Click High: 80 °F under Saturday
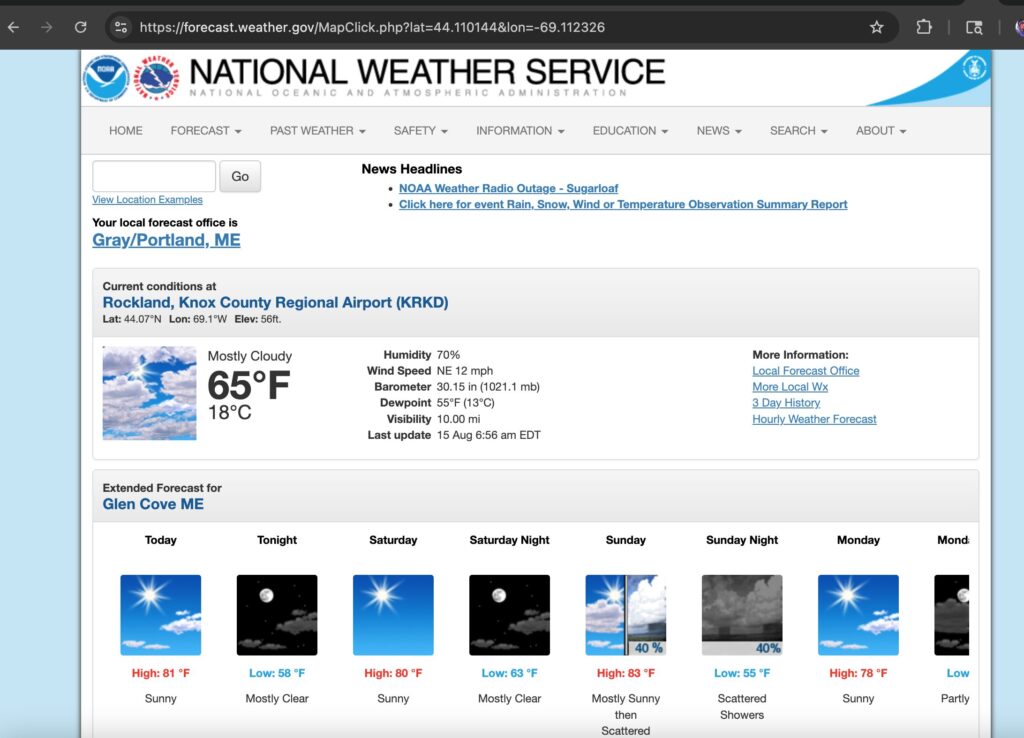The height and width of the screenshot is (738, 1024). click(x=393, y=673)
